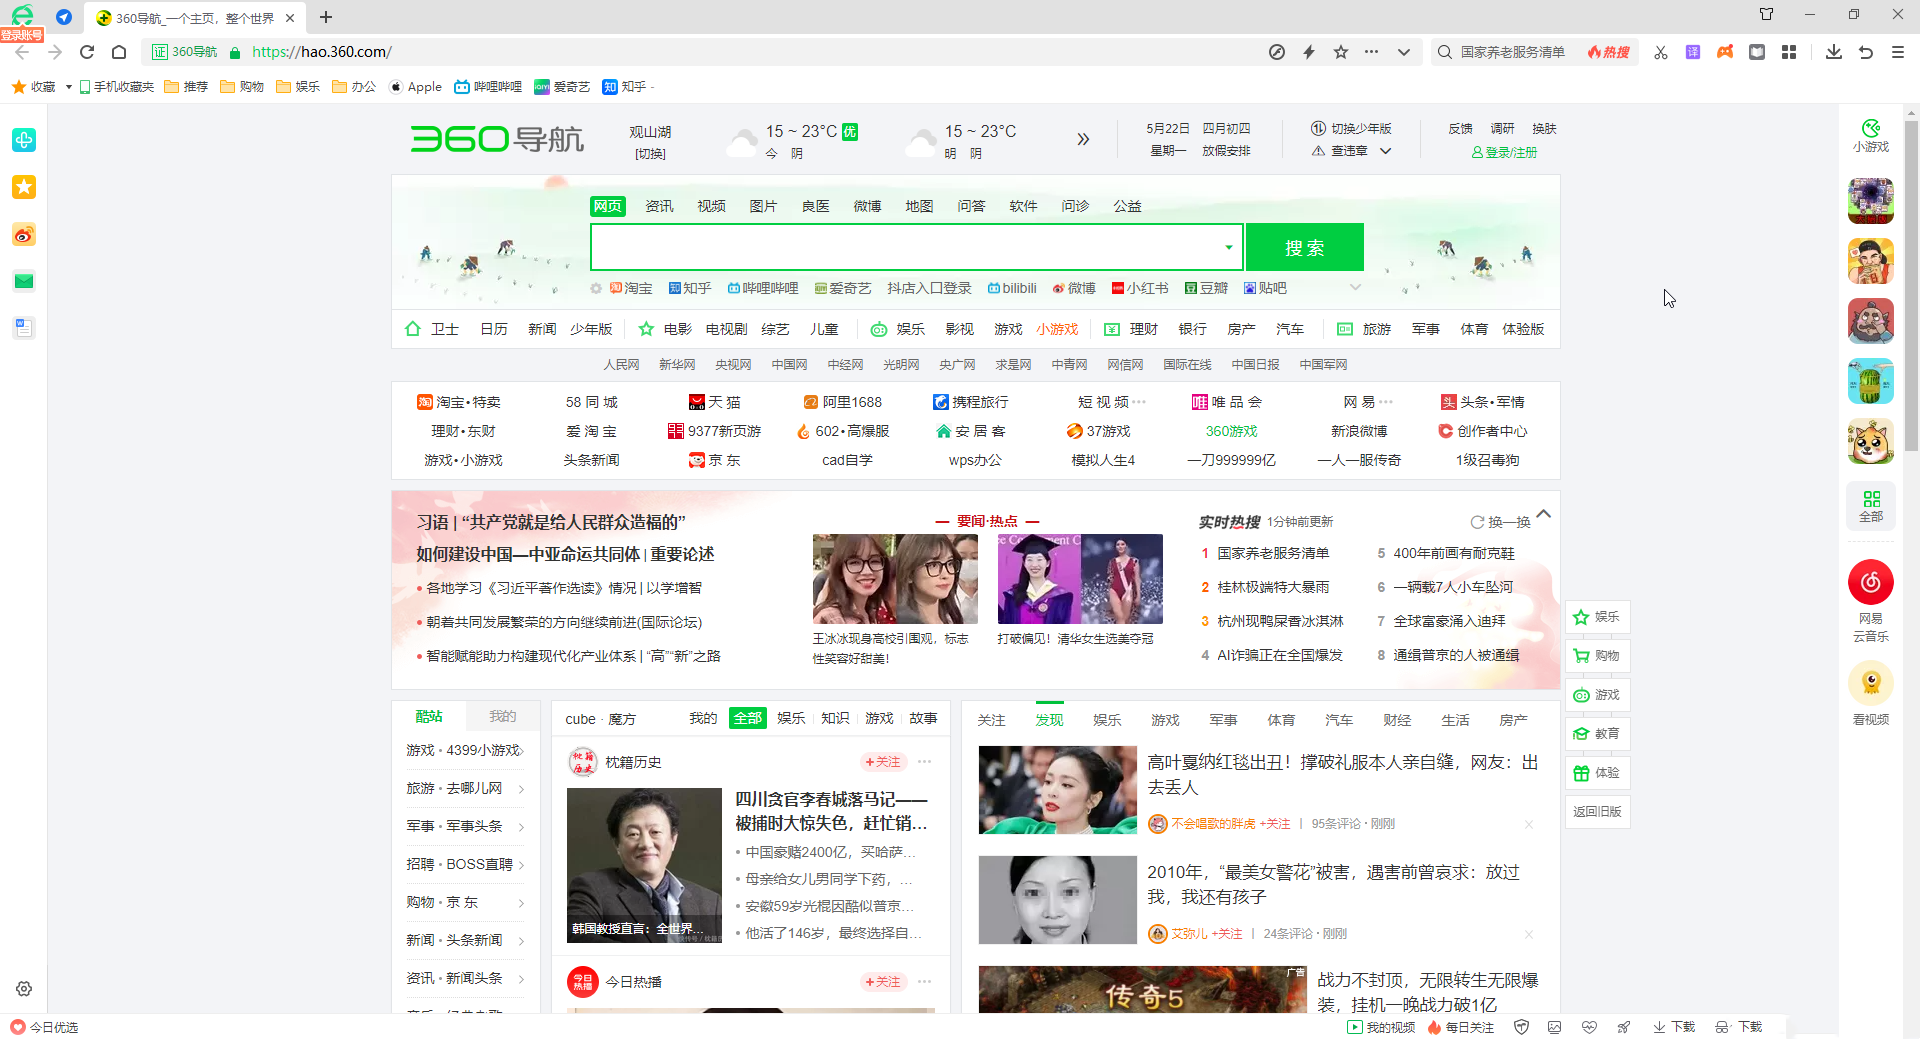1920x1039 pixels.
Task: Click inside the main 360 search field
Action: (x=905, y=247)
